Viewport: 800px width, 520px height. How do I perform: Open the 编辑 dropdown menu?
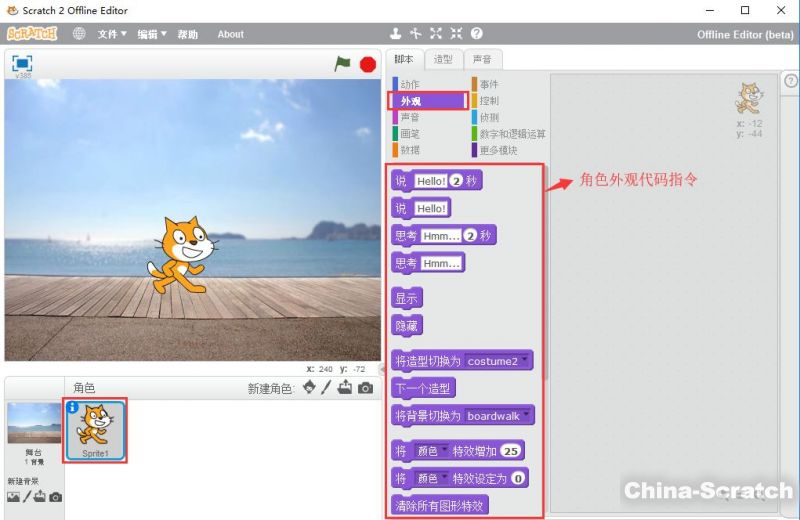(152, 34)
